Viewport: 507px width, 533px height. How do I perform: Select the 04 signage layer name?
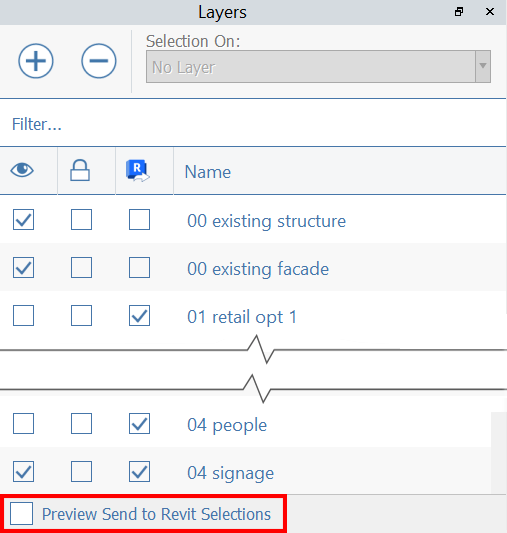point(230,474)
